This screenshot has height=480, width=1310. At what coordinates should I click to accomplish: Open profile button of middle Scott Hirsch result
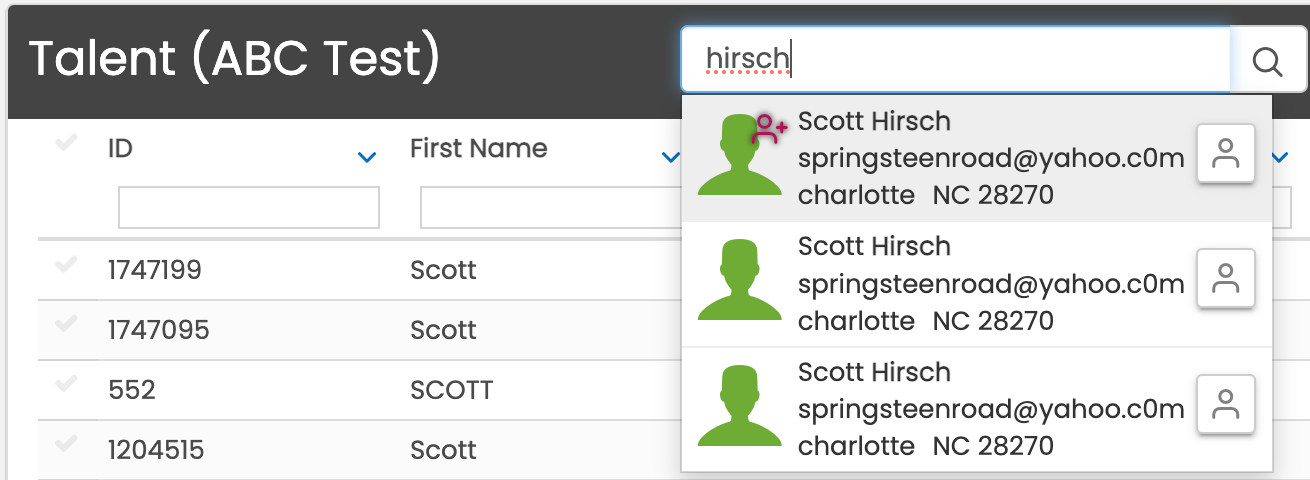click(1226, 280)
